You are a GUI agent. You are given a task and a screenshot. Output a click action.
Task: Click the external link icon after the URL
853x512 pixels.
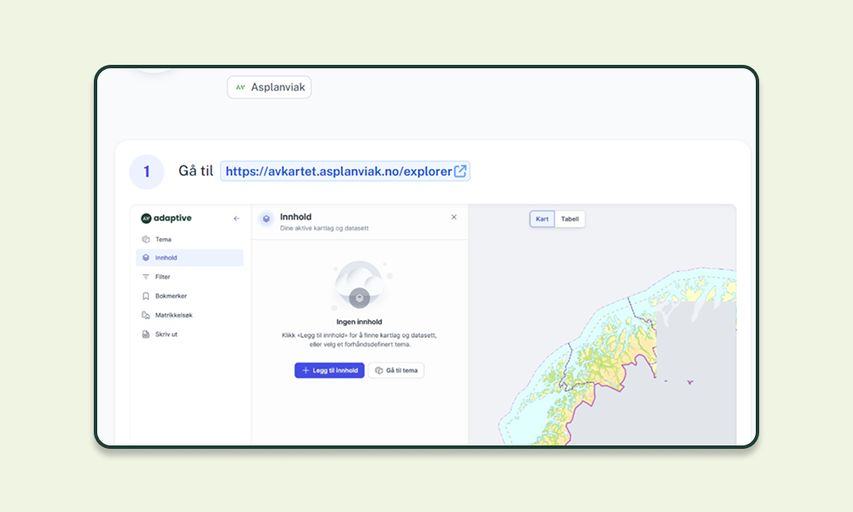click(x=460, y=171)
